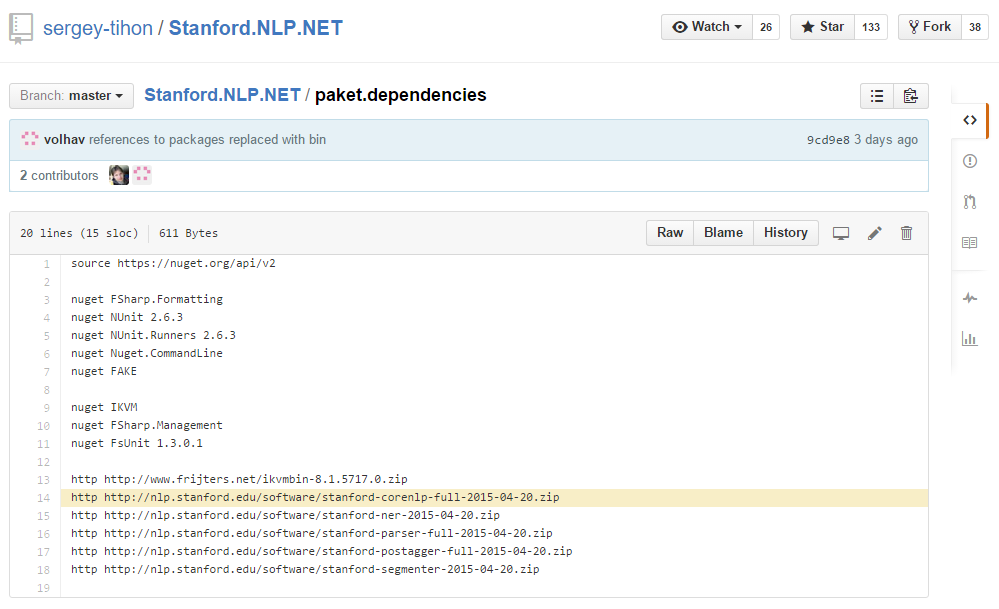Open volhav author link
Screen dimensions: 999x609
[64, 140]
